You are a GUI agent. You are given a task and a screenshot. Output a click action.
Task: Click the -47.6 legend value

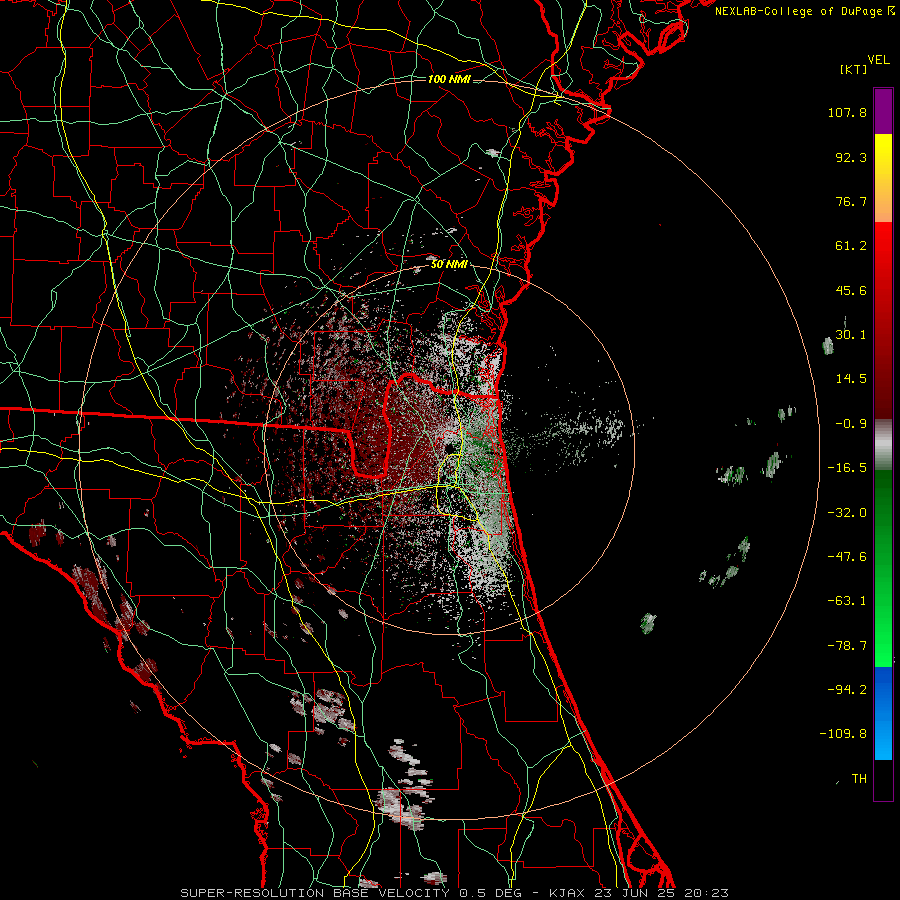[x=847, y=557]
